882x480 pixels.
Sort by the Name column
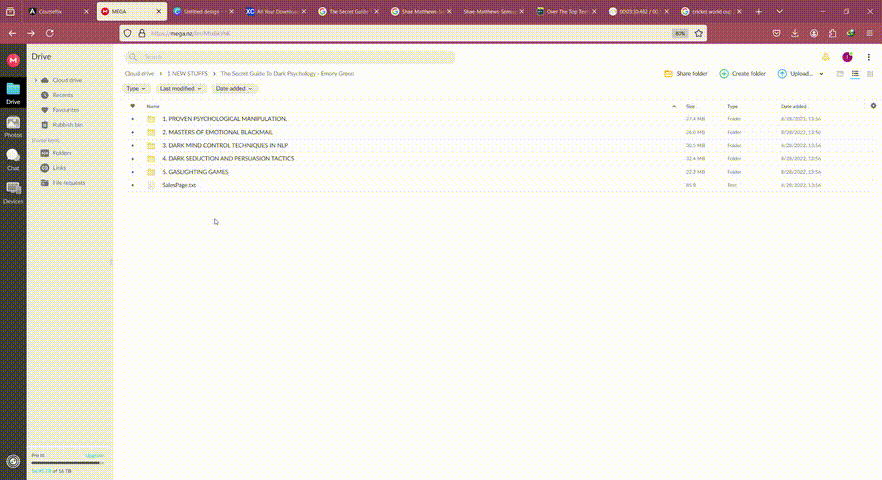(x=153, y=106)
